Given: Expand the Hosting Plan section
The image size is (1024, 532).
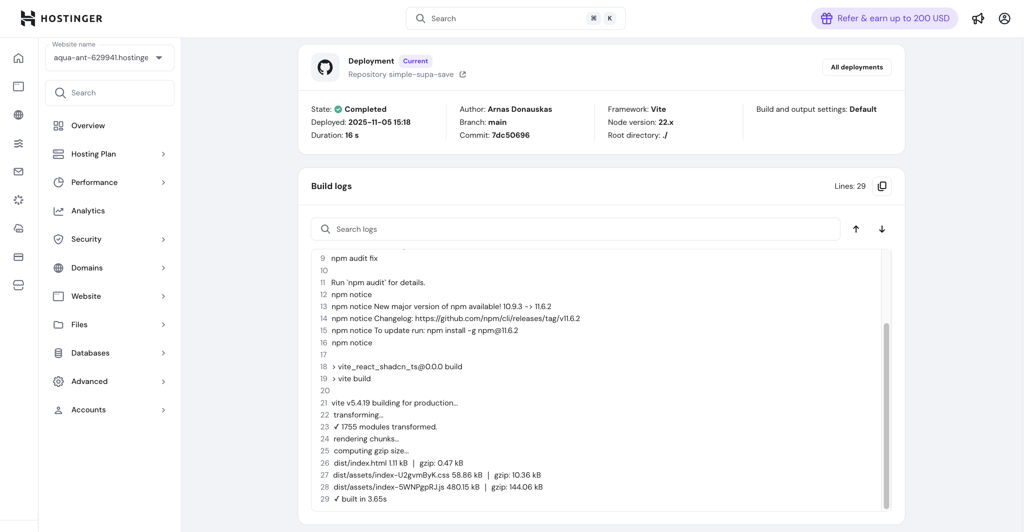Looking at the screenshot, I should tap(109, 154).
